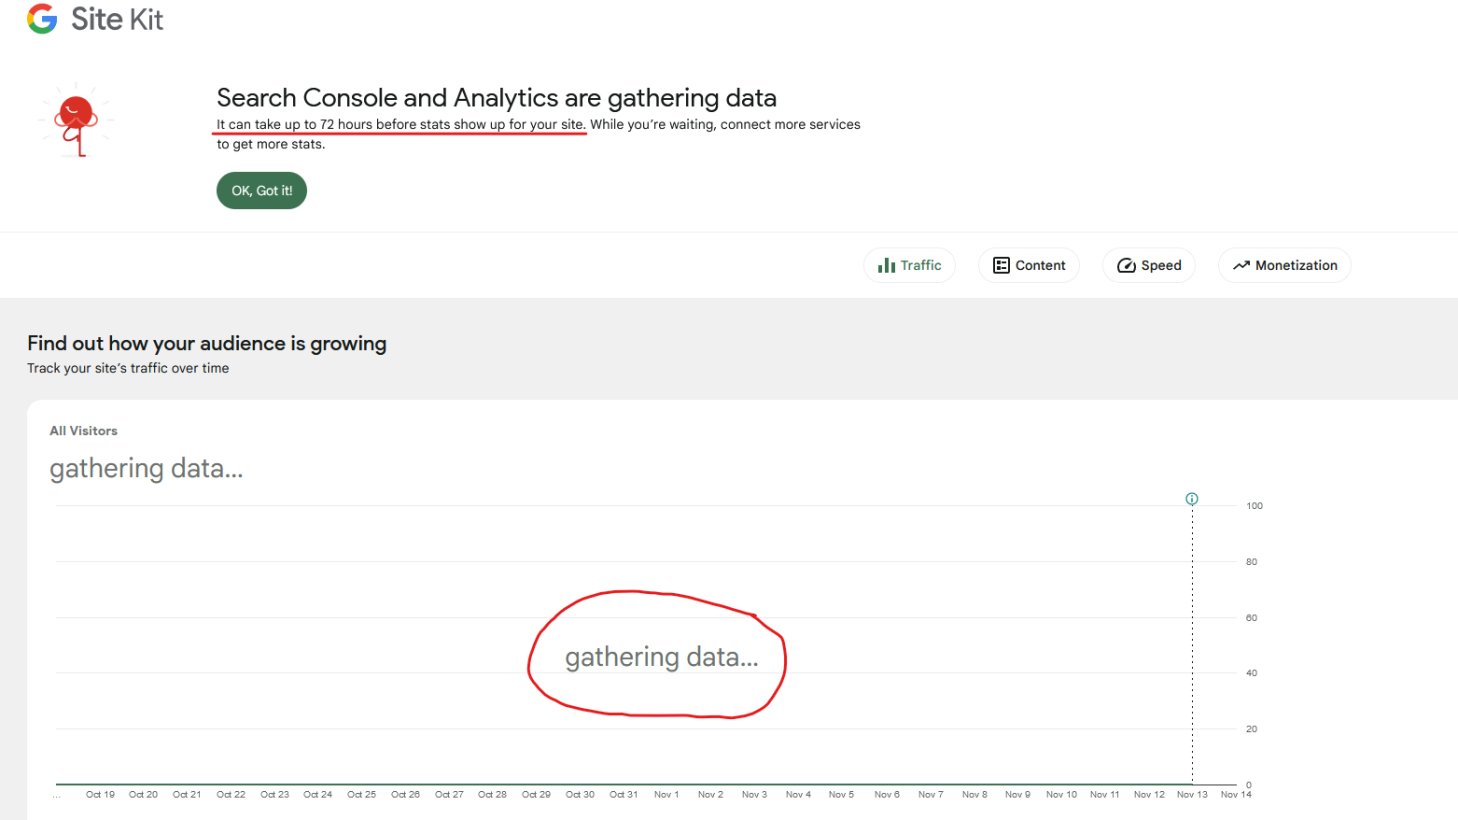This screenshot has width=1458, height=820.
Task: Click the Traffic bar chart icon
Action: coord(886,265)
